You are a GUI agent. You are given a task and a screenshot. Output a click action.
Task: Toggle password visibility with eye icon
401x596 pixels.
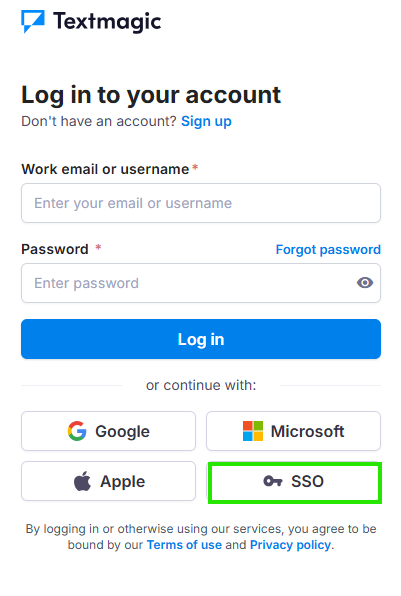point(365,283)
